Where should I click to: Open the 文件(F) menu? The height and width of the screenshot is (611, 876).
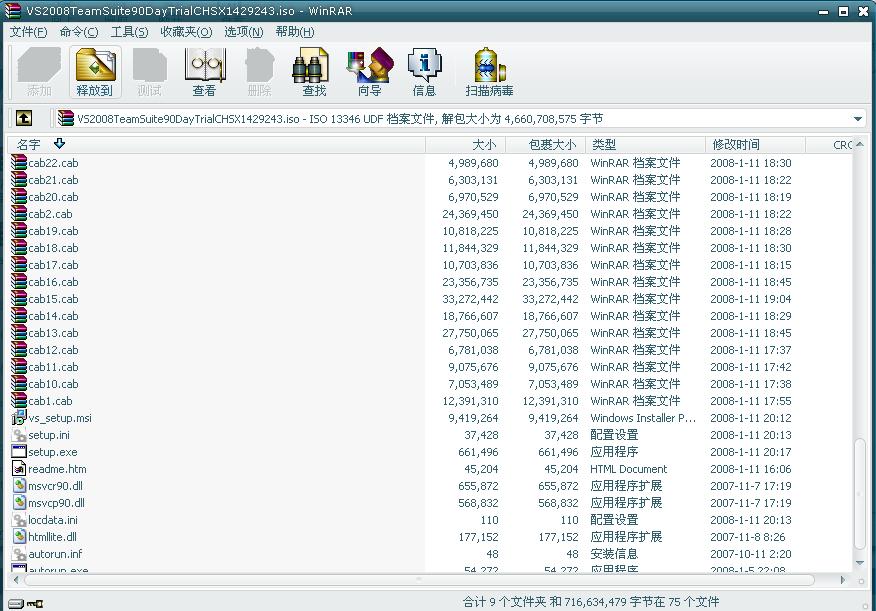28,32
